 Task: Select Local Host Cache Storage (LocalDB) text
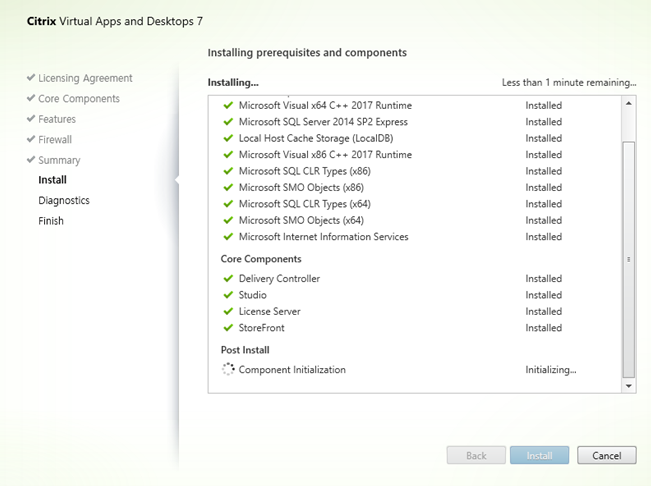click(x=316, y=138)
